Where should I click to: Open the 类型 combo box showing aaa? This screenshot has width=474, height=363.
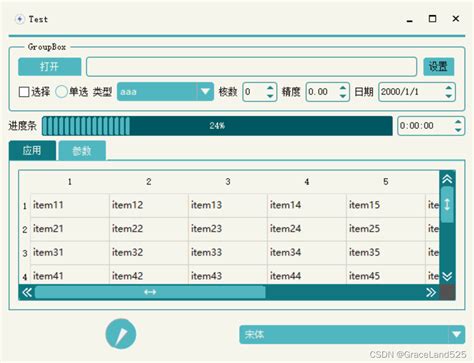tap(165, 92)
